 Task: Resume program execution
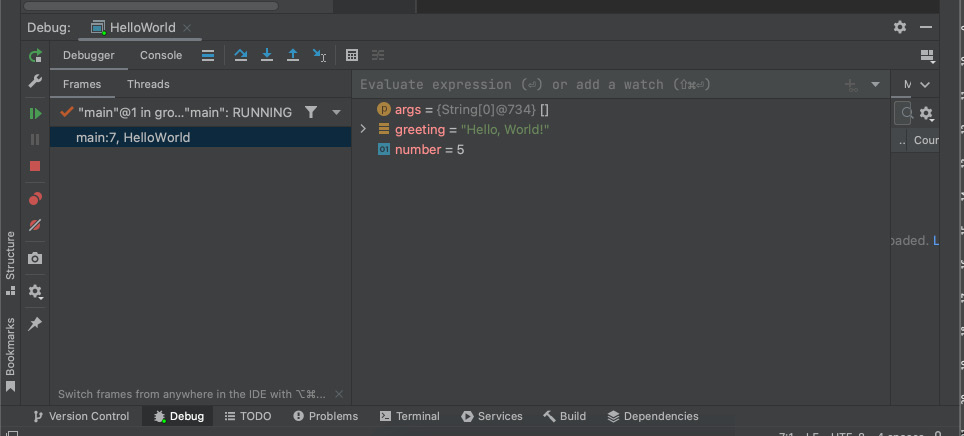pyautogui.click(x=35, y=114)
